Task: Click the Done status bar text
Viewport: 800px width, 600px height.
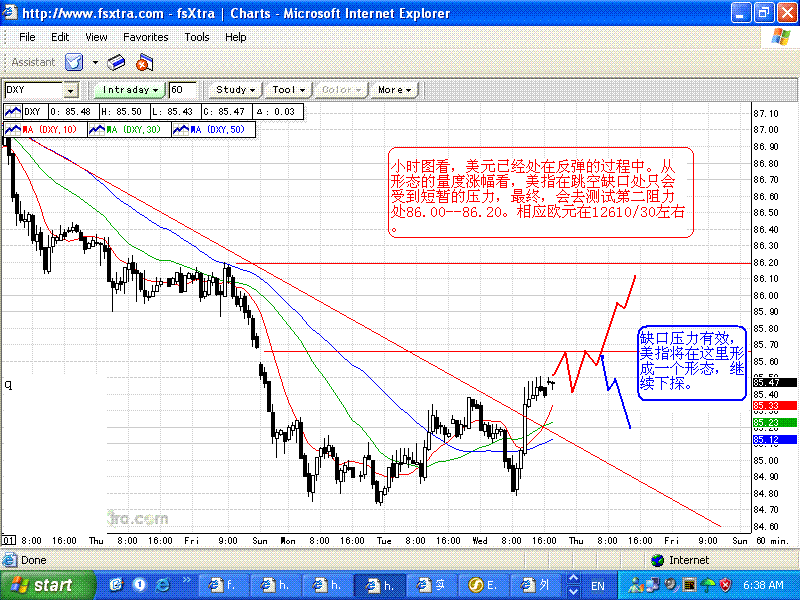Action: coord(33,560)
